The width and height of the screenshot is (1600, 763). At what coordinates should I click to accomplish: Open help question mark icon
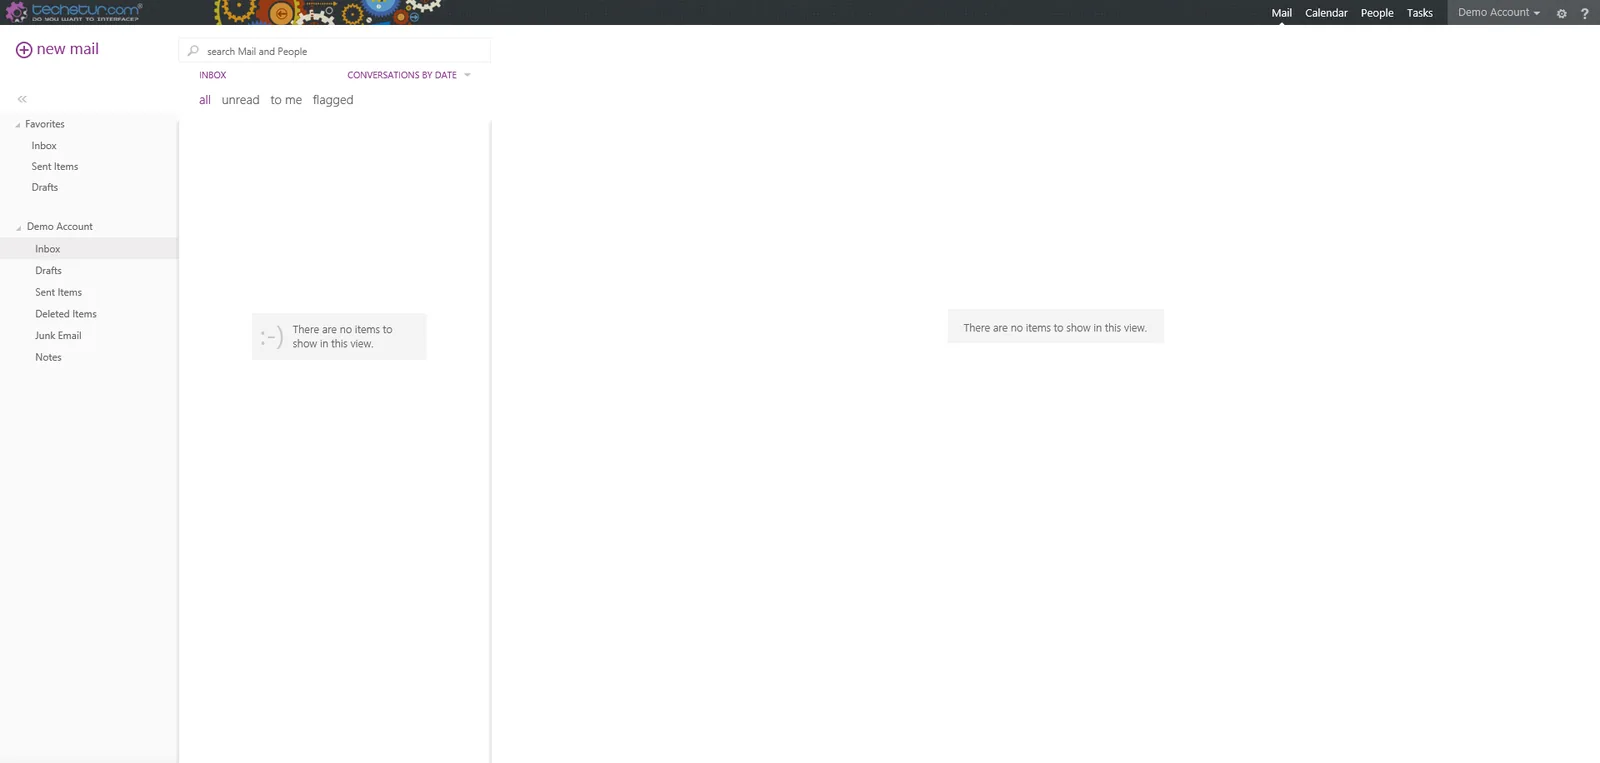pyautogui.click(x=1584, y=13)
